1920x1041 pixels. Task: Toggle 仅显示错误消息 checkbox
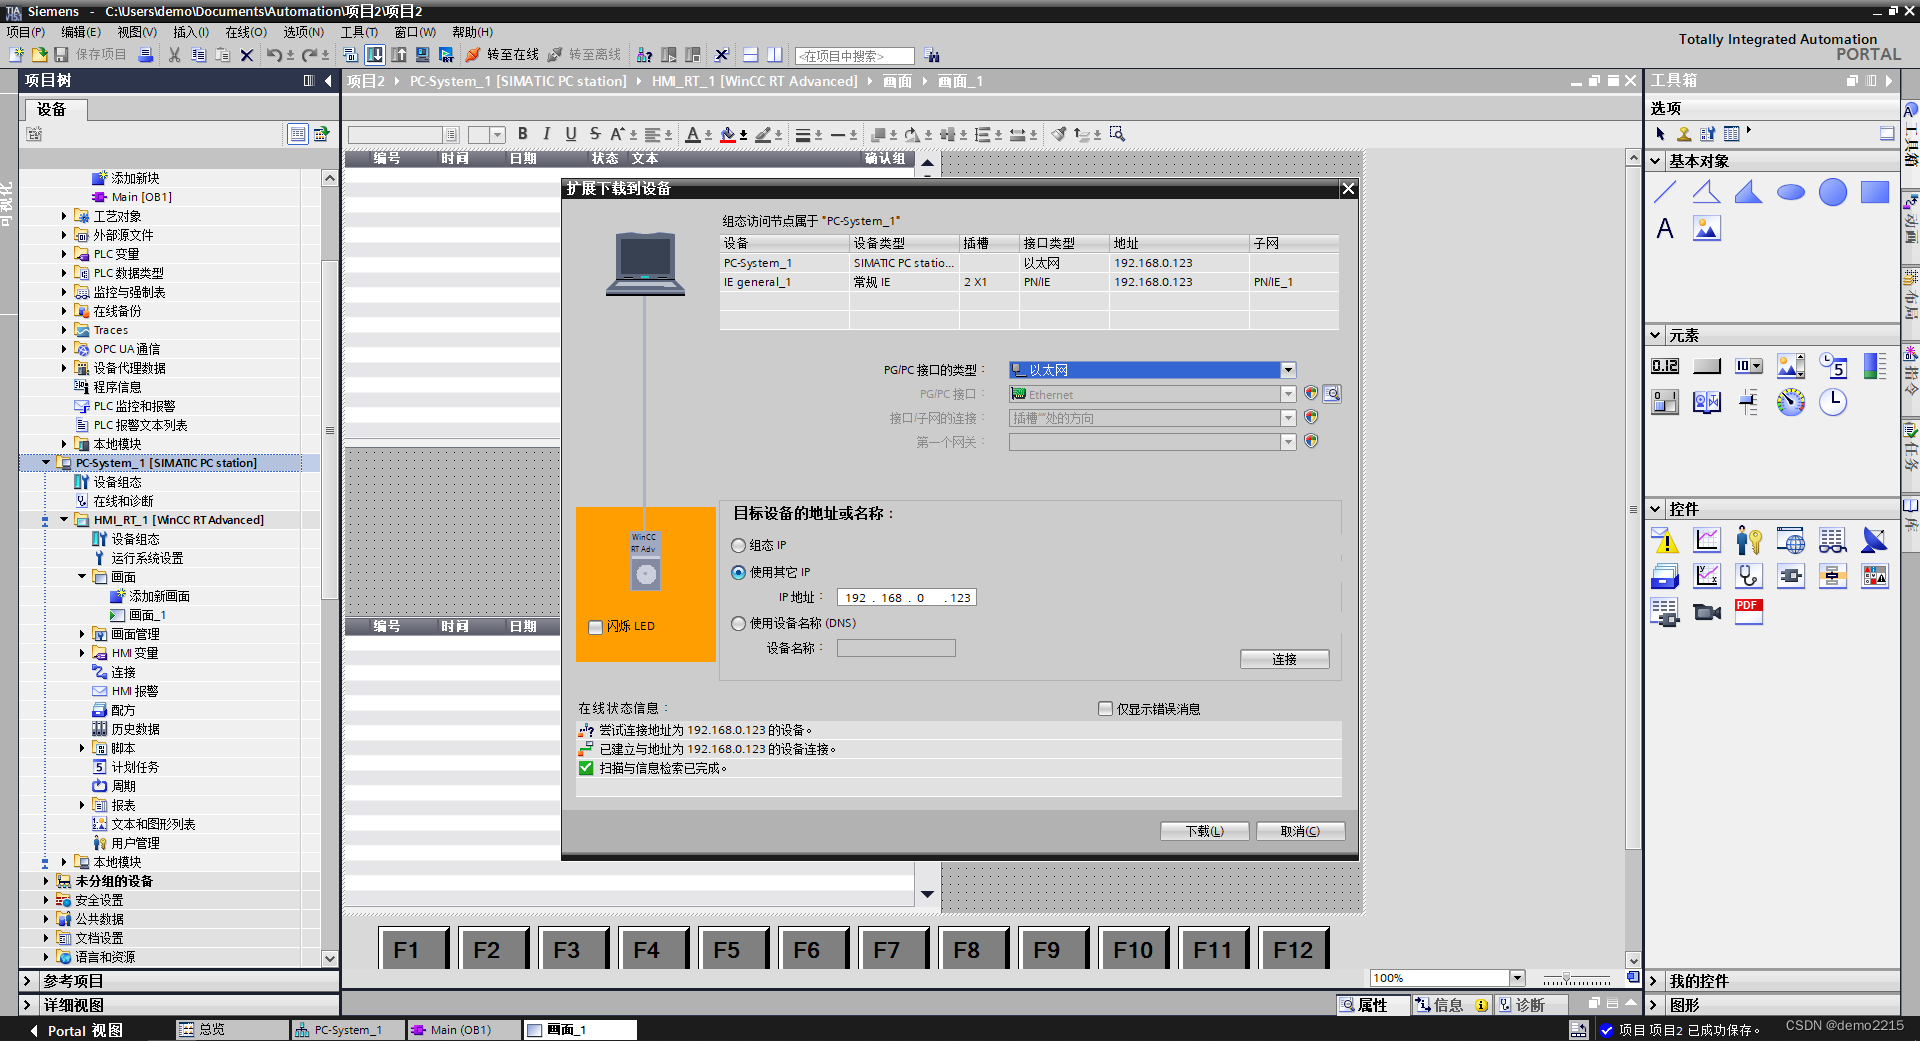tap(1105, 709)
